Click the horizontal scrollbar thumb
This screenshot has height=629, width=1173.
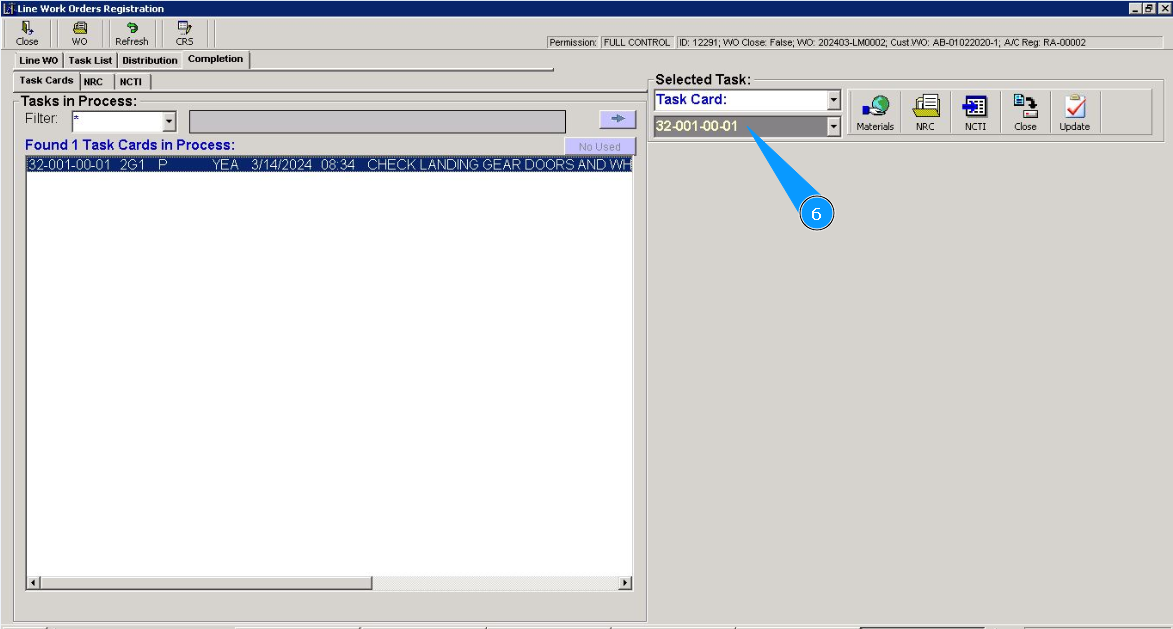click(206, 583)
